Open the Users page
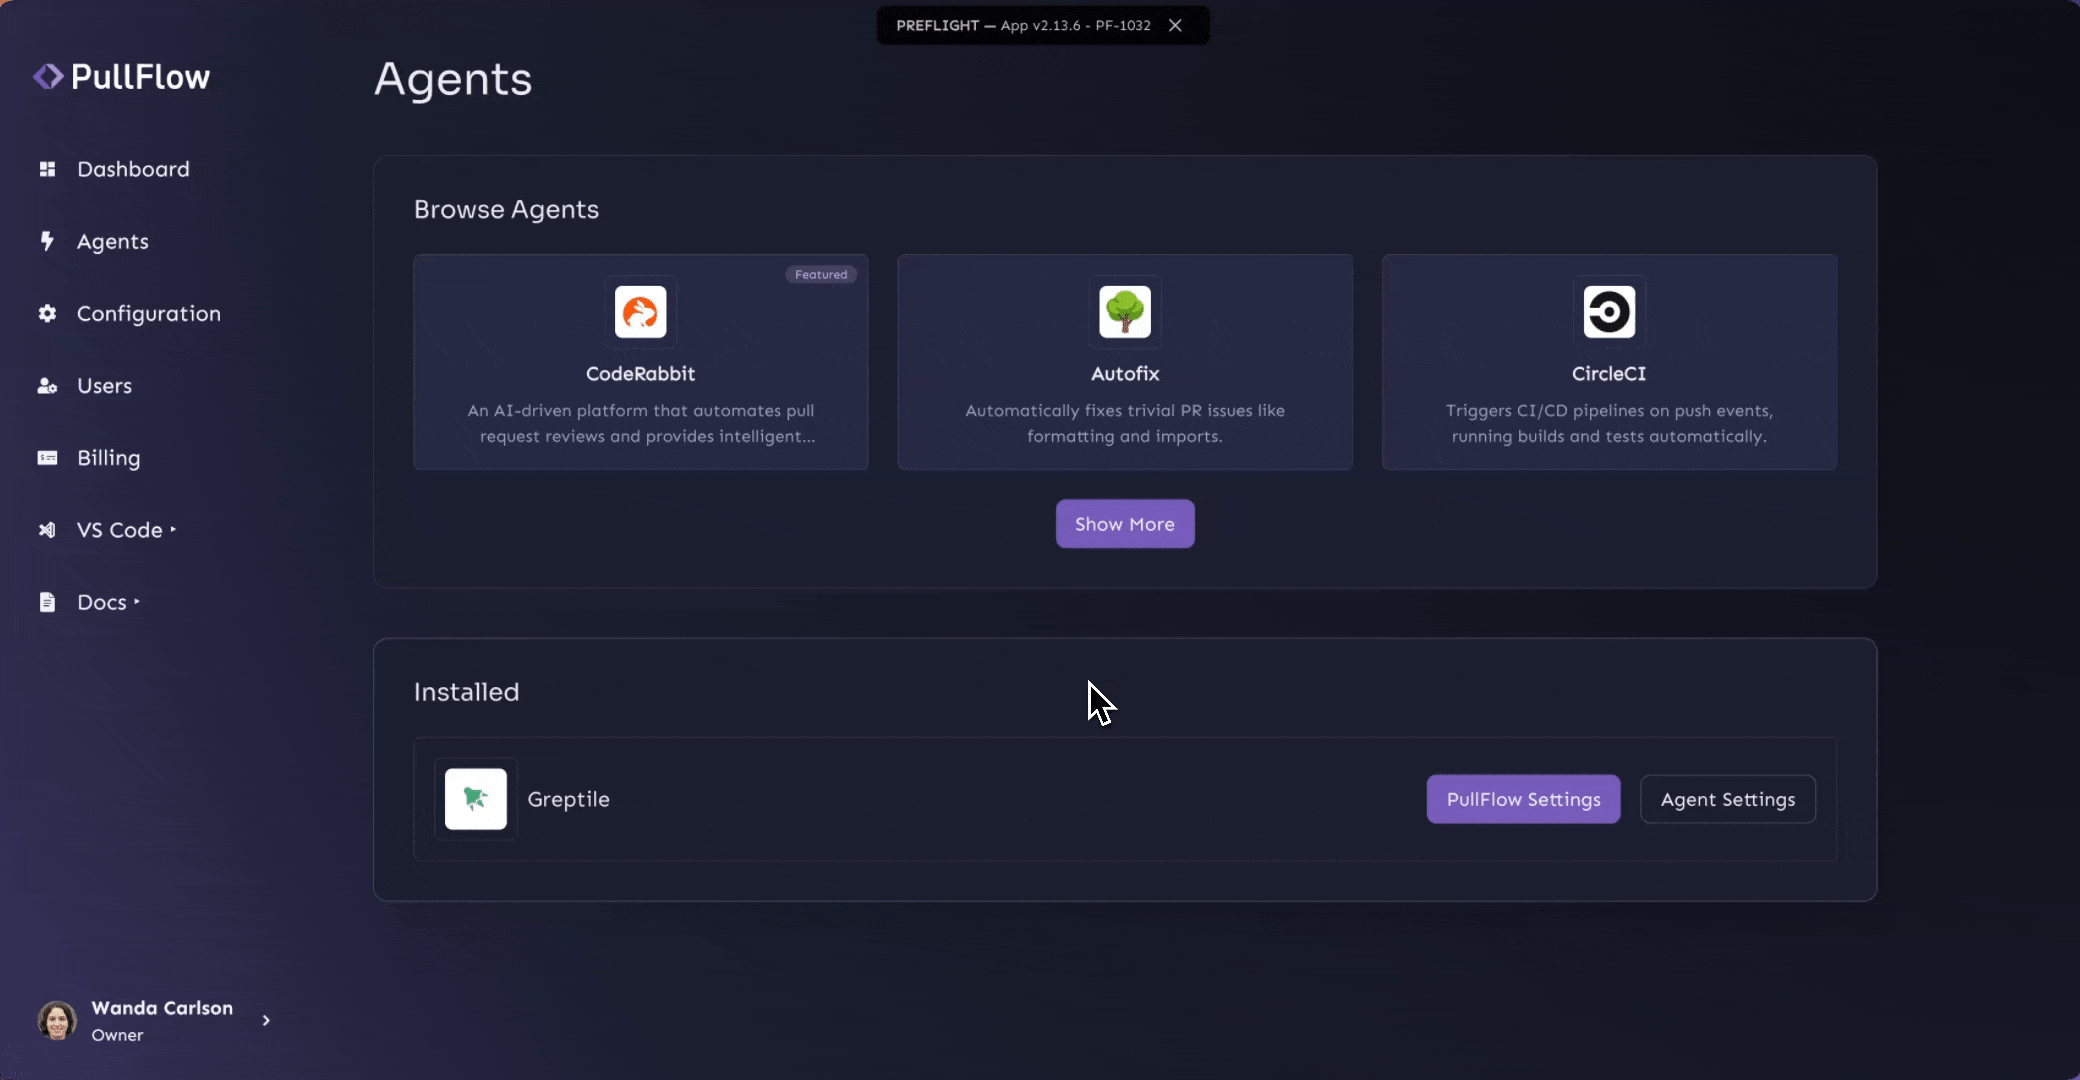The width and height of the screenshot is (2080, 1080). tap(104, 385)
